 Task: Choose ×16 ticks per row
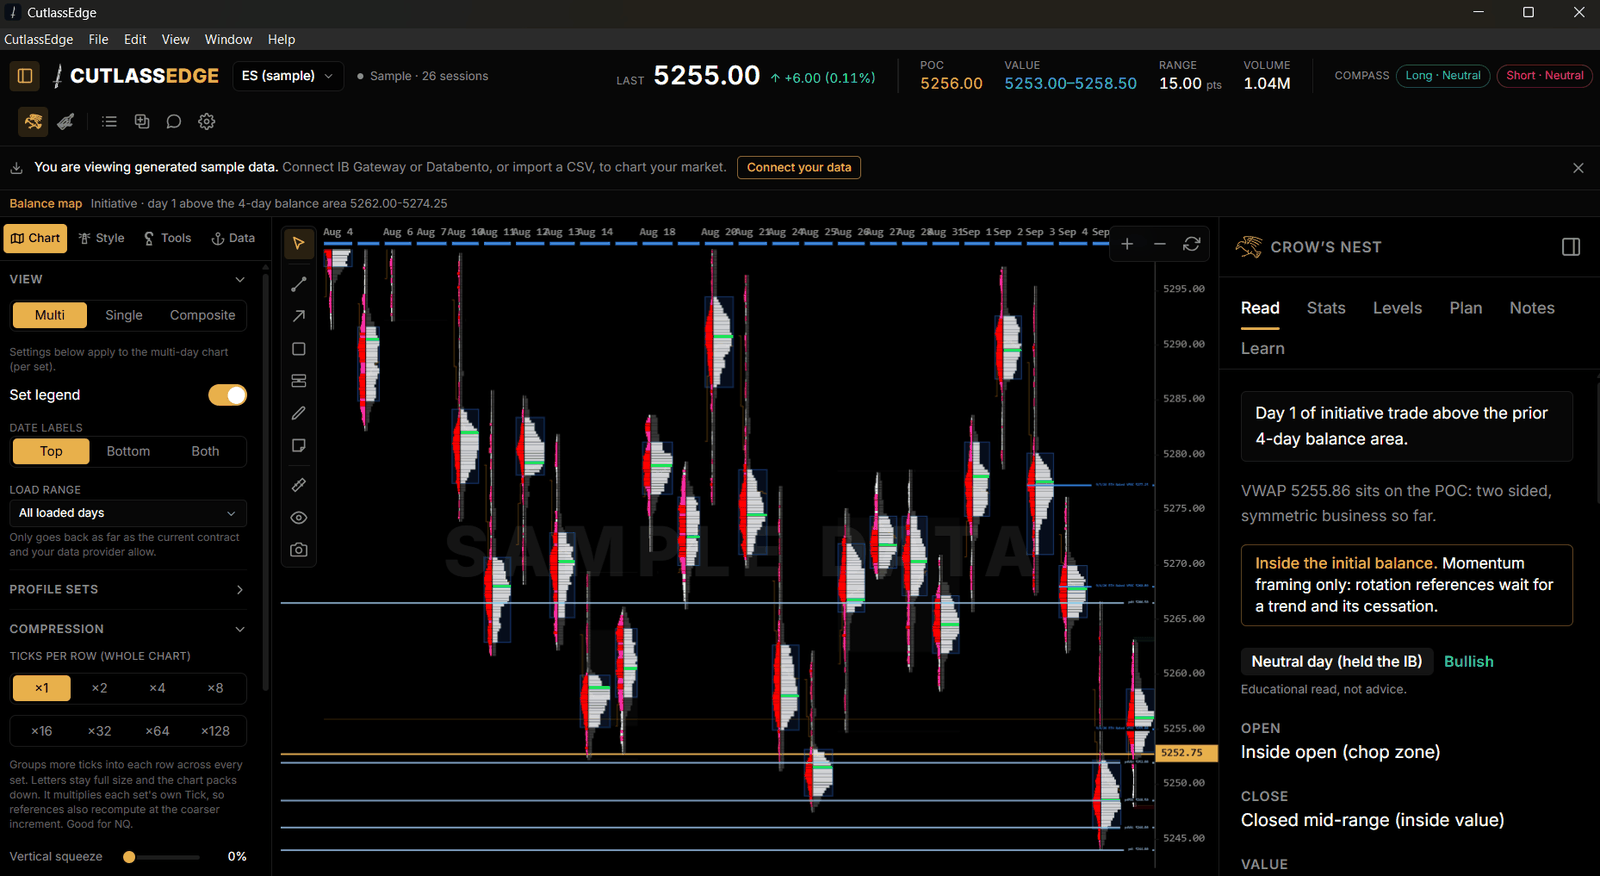pos(42,731)
